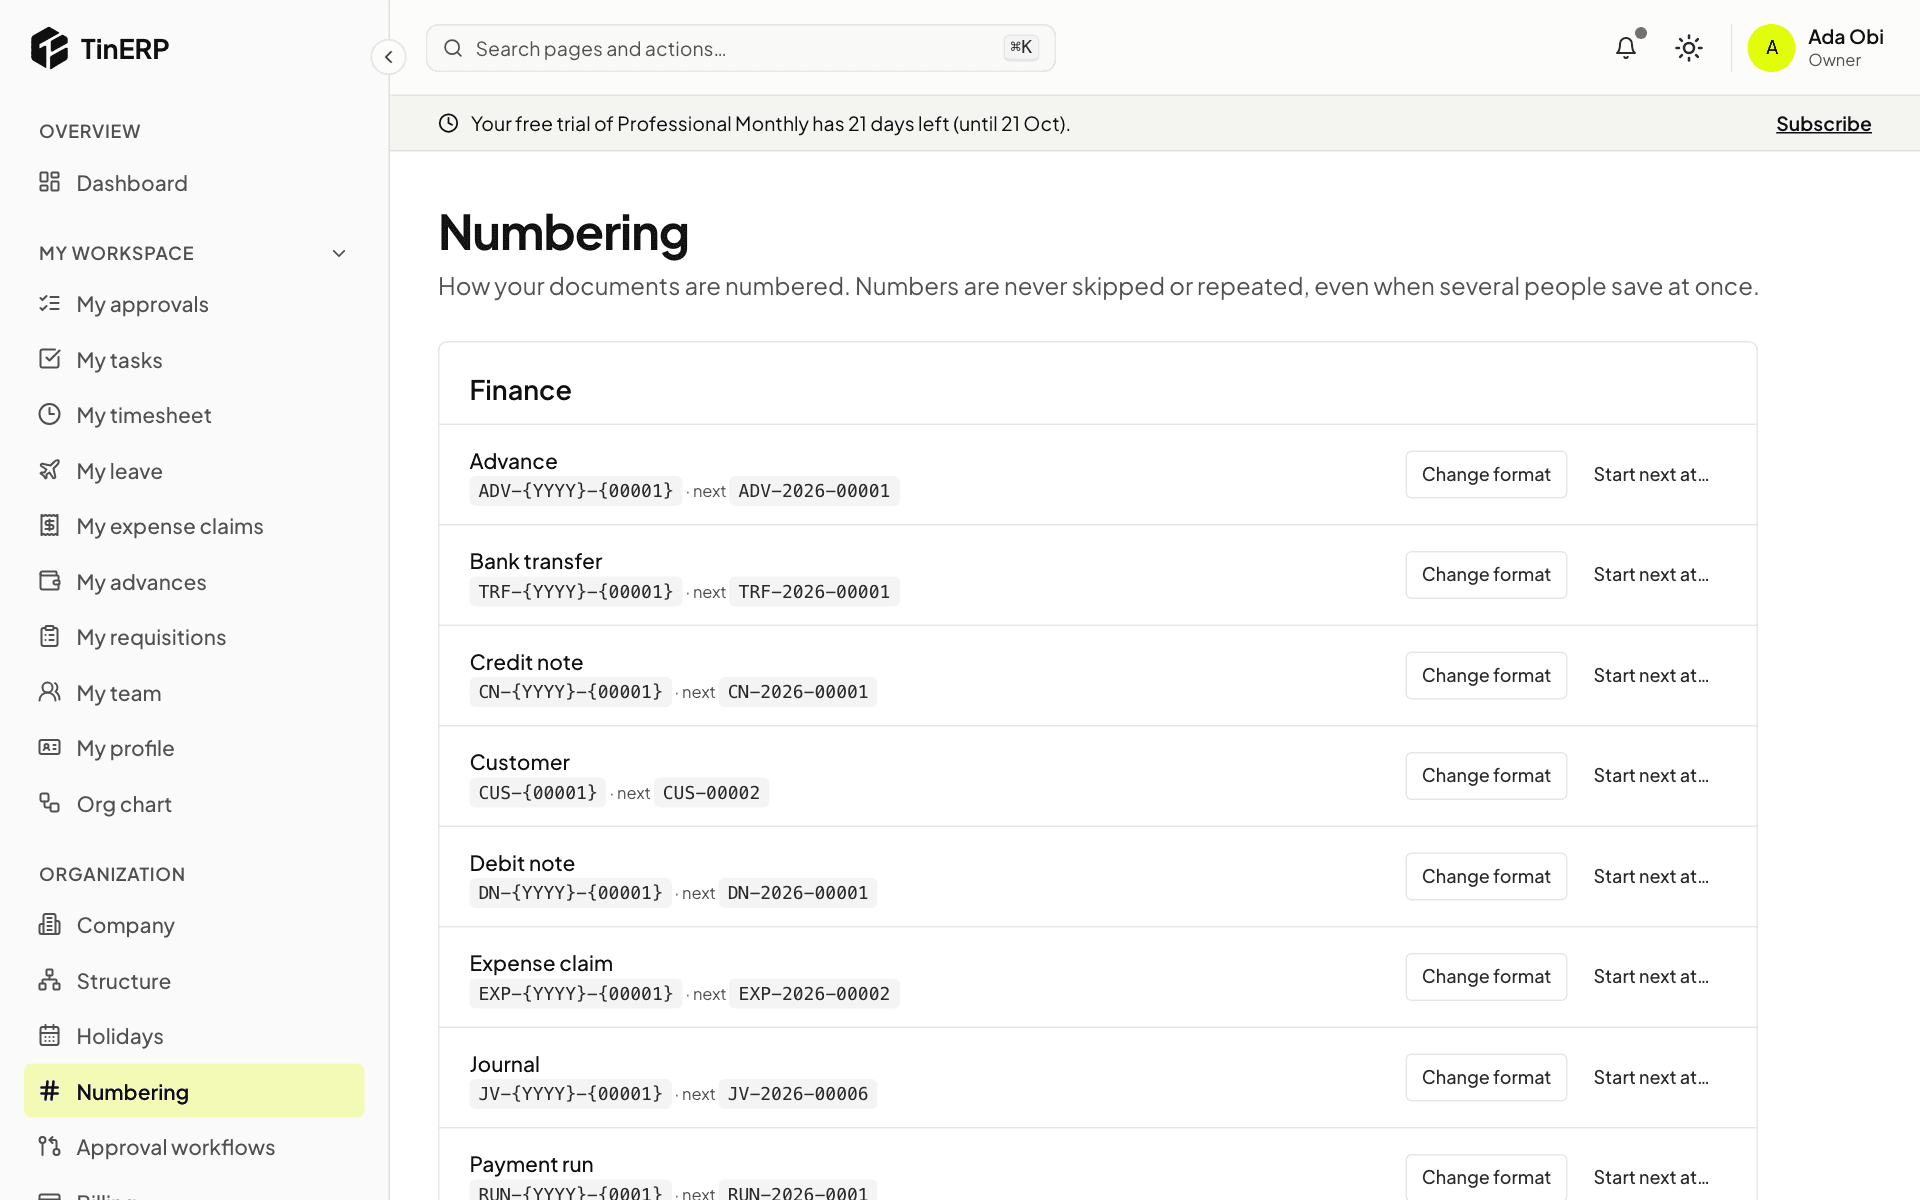Viewport: 1920px width, 1200px height.
Task: Change format for Bank transfer
Action: coord(1486,575)
